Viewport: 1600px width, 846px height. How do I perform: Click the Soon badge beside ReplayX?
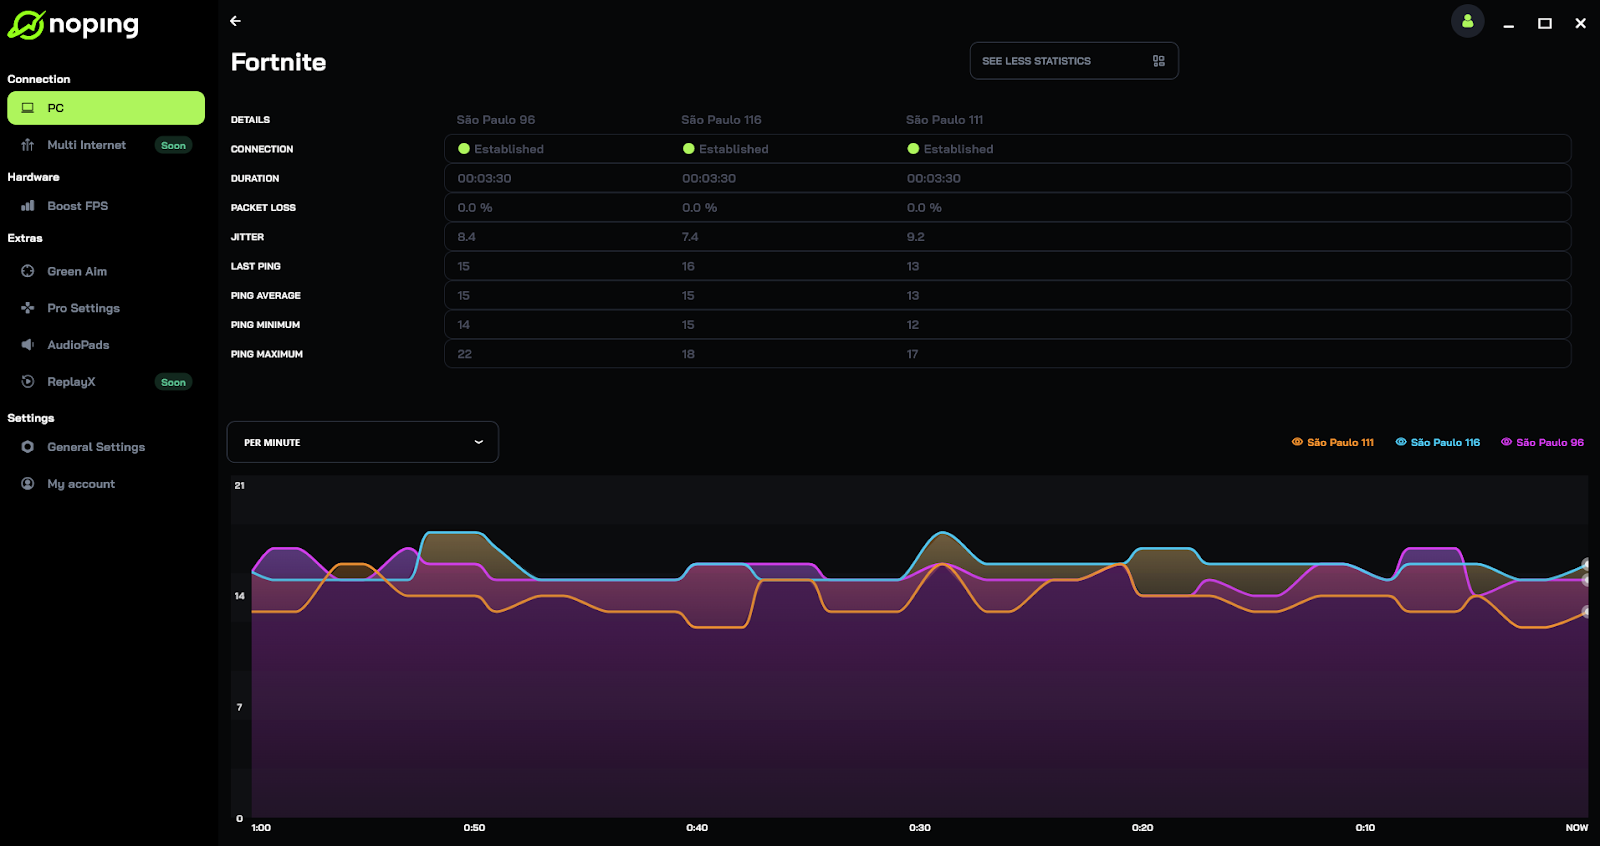tap(173, 382)
